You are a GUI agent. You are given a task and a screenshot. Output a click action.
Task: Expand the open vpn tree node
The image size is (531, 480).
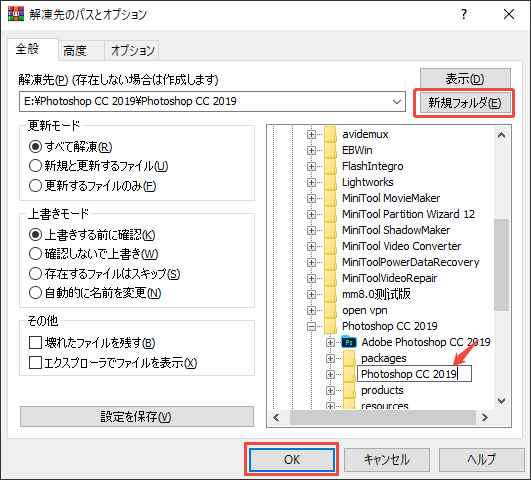click(x=311, y=310)
